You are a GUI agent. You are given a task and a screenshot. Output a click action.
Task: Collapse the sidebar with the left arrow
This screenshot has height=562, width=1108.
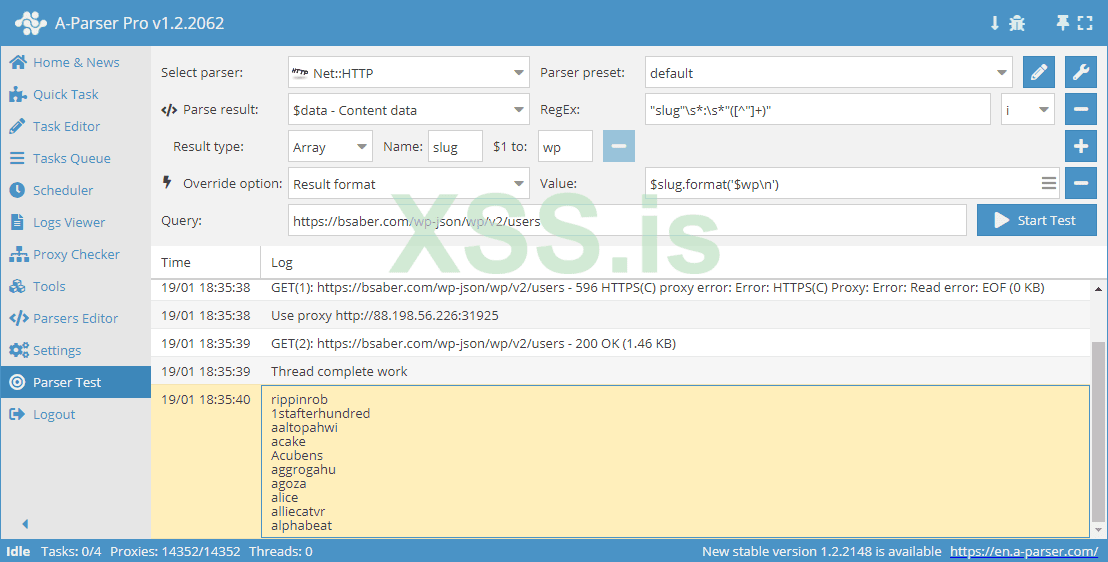pos(25,524)
